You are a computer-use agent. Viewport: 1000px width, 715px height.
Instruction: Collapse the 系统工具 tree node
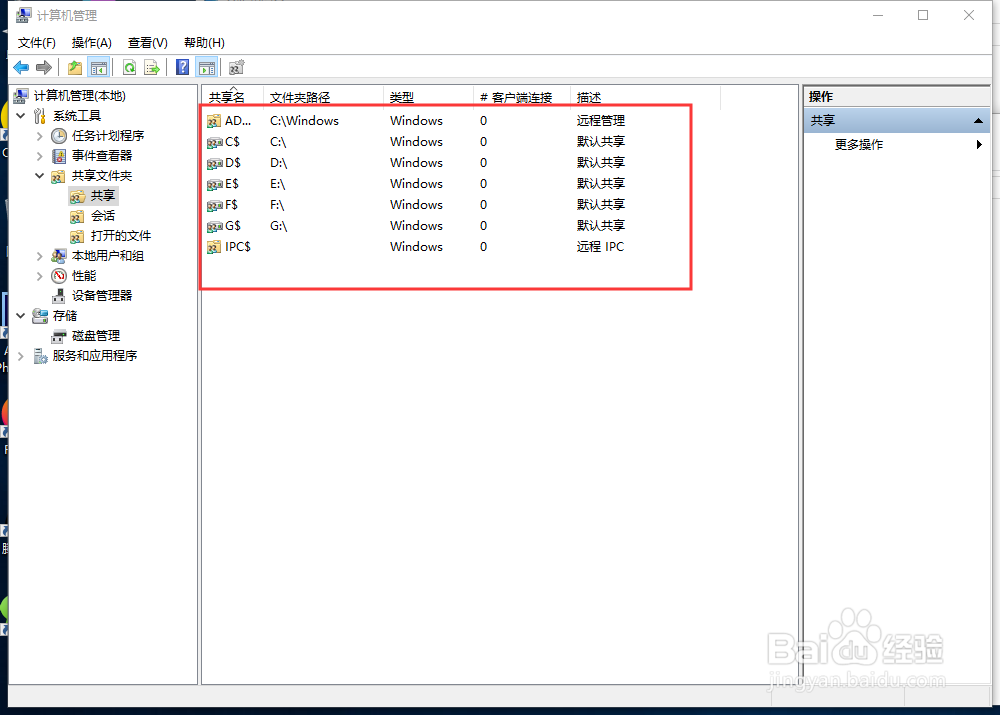[x=20, y=115]
